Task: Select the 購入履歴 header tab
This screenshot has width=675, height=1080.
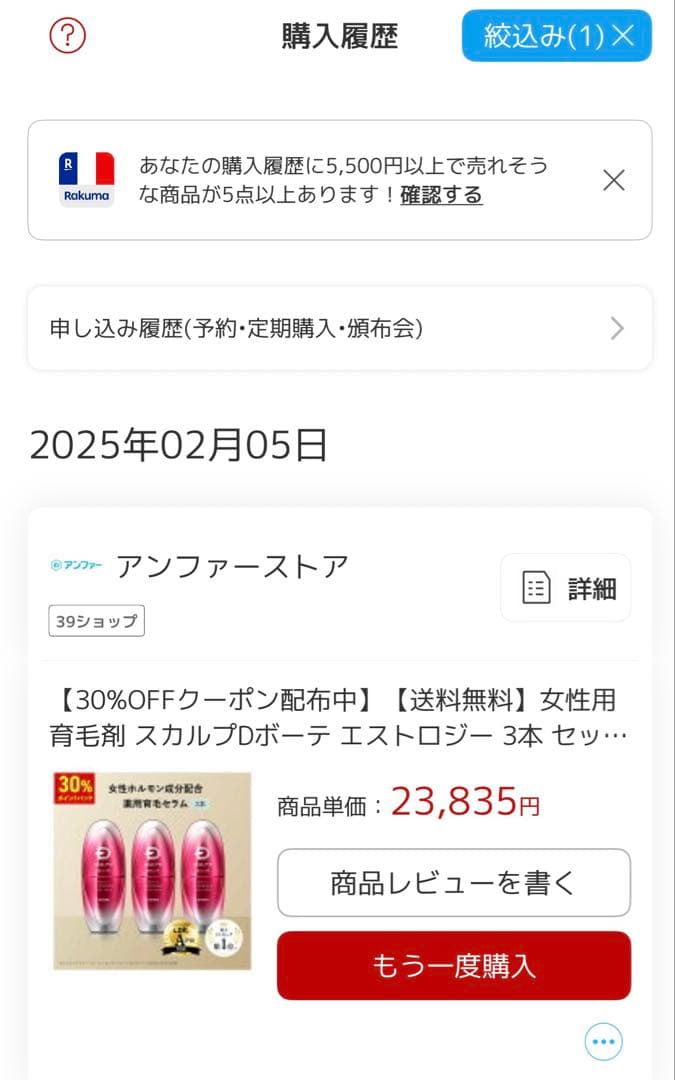Action: [x=337, y=35]
